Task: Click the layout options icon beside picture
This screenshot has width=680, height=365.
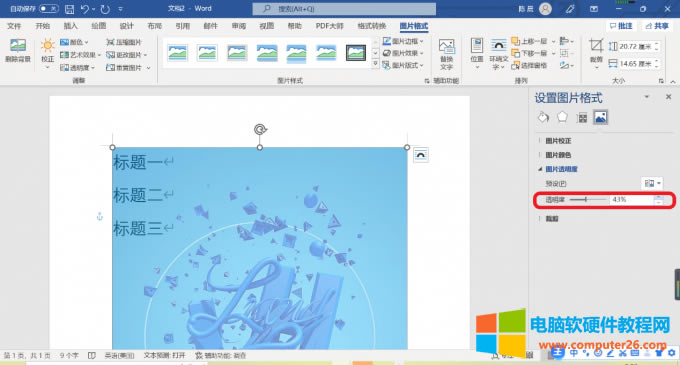Action: (421, 155)
